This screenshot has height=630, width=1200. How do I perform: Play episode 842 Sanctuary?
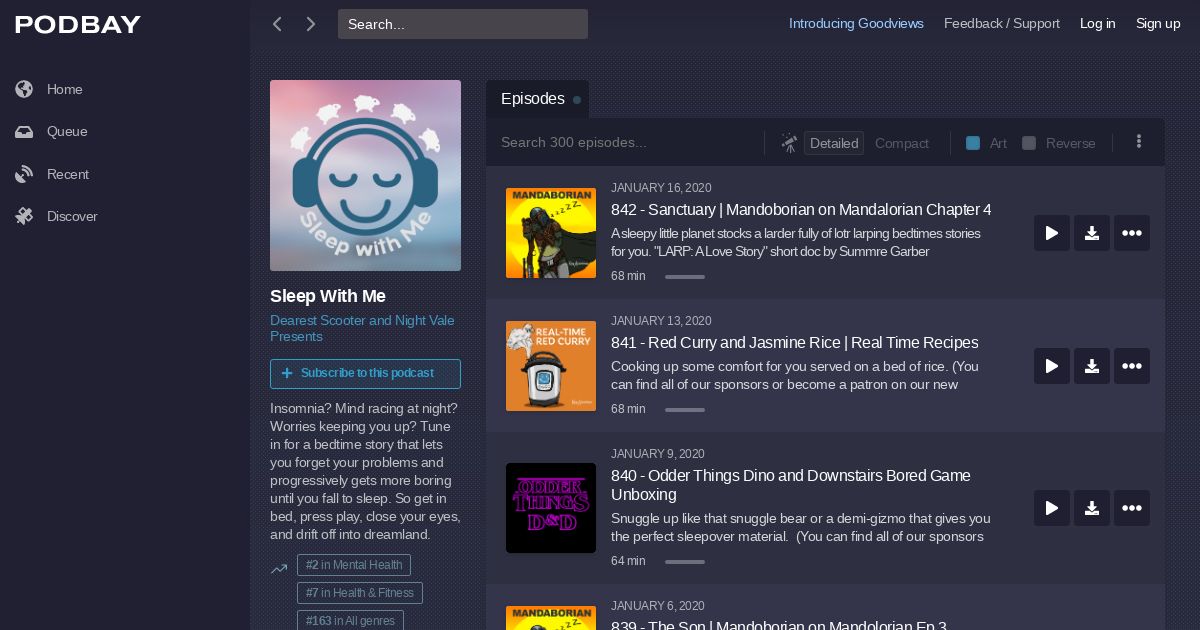(x=1052, y=233)
